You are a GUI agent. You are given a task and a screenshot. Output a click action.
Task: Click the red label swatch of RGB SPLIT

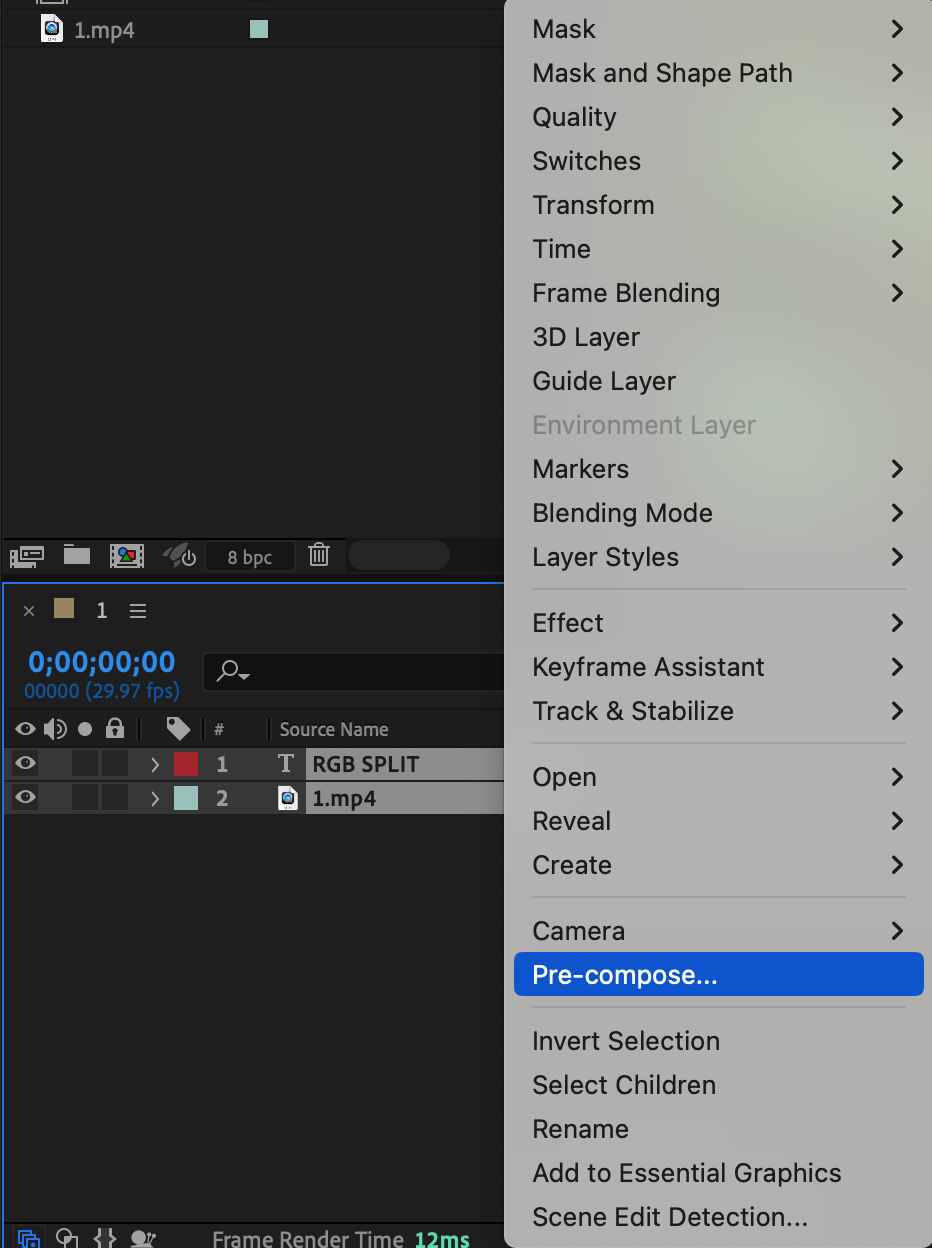coord(186,765)
